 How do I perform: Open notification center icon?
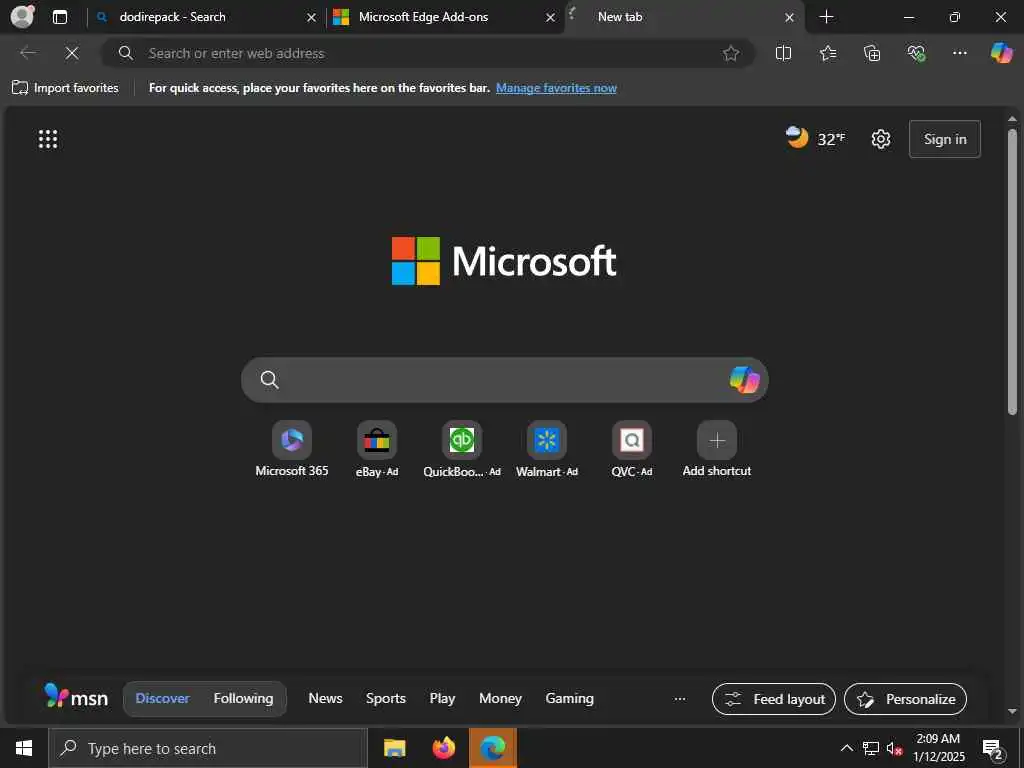pyautogui.click(x=993, y=748)
